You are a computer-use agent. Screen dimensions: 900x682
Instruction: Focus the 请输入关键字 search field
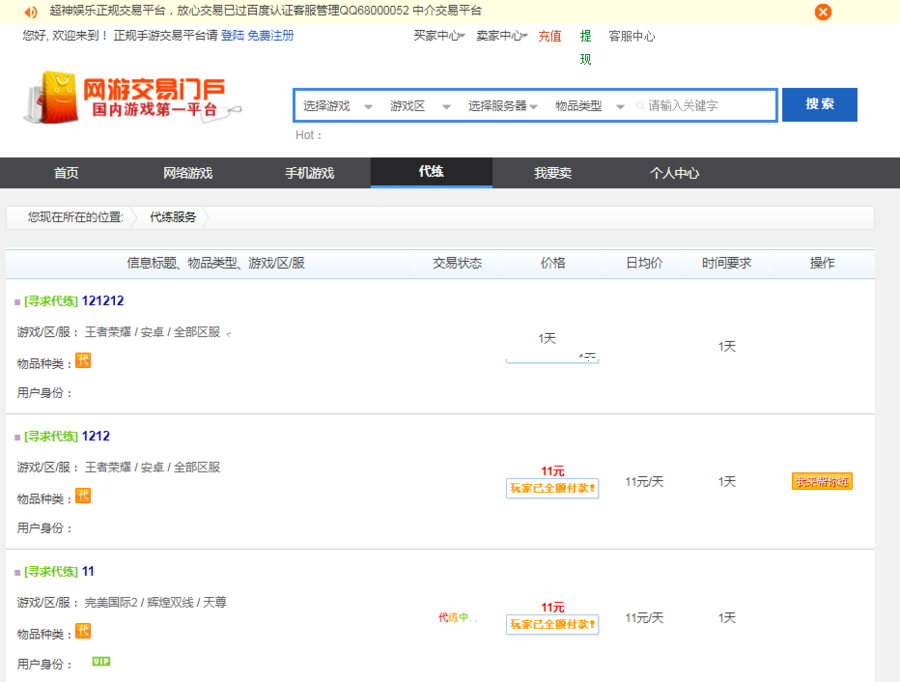point(705,106)
